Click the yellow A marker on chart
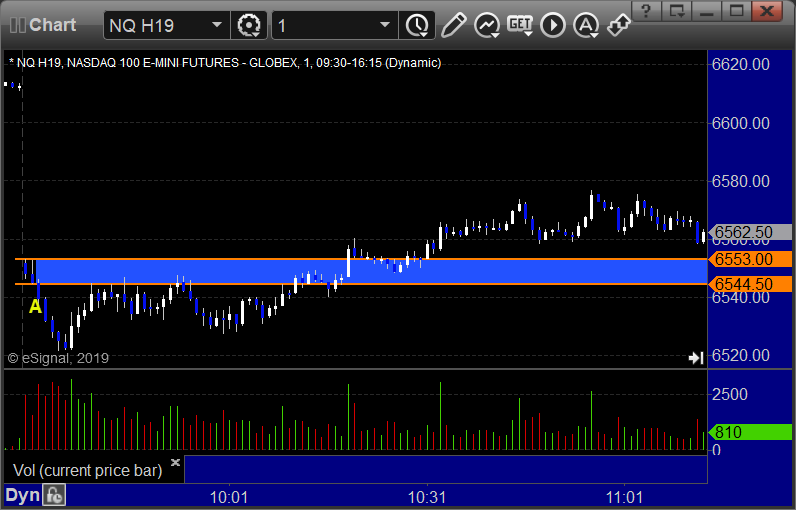The height and width of the screenshot is (510, 796). click(x=35, y=307)
